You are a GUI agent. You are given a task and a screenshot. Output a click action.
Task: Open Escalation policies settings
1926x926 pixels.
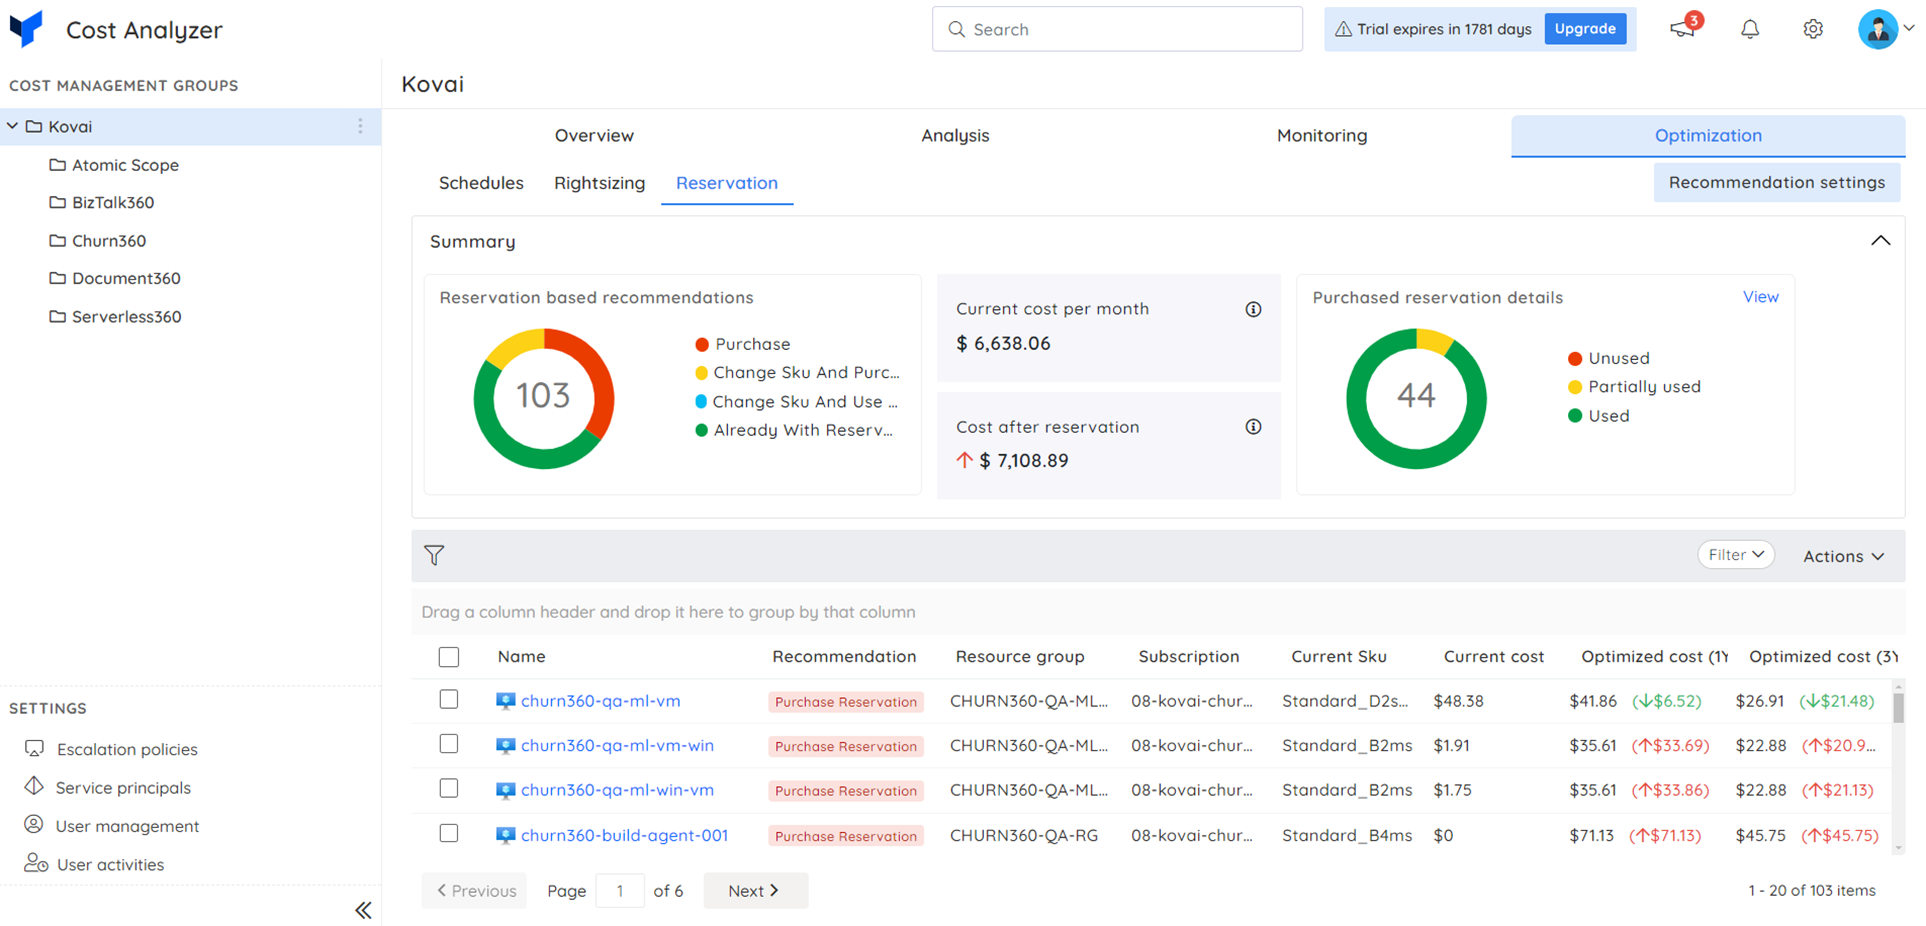(x=127, y=749)
